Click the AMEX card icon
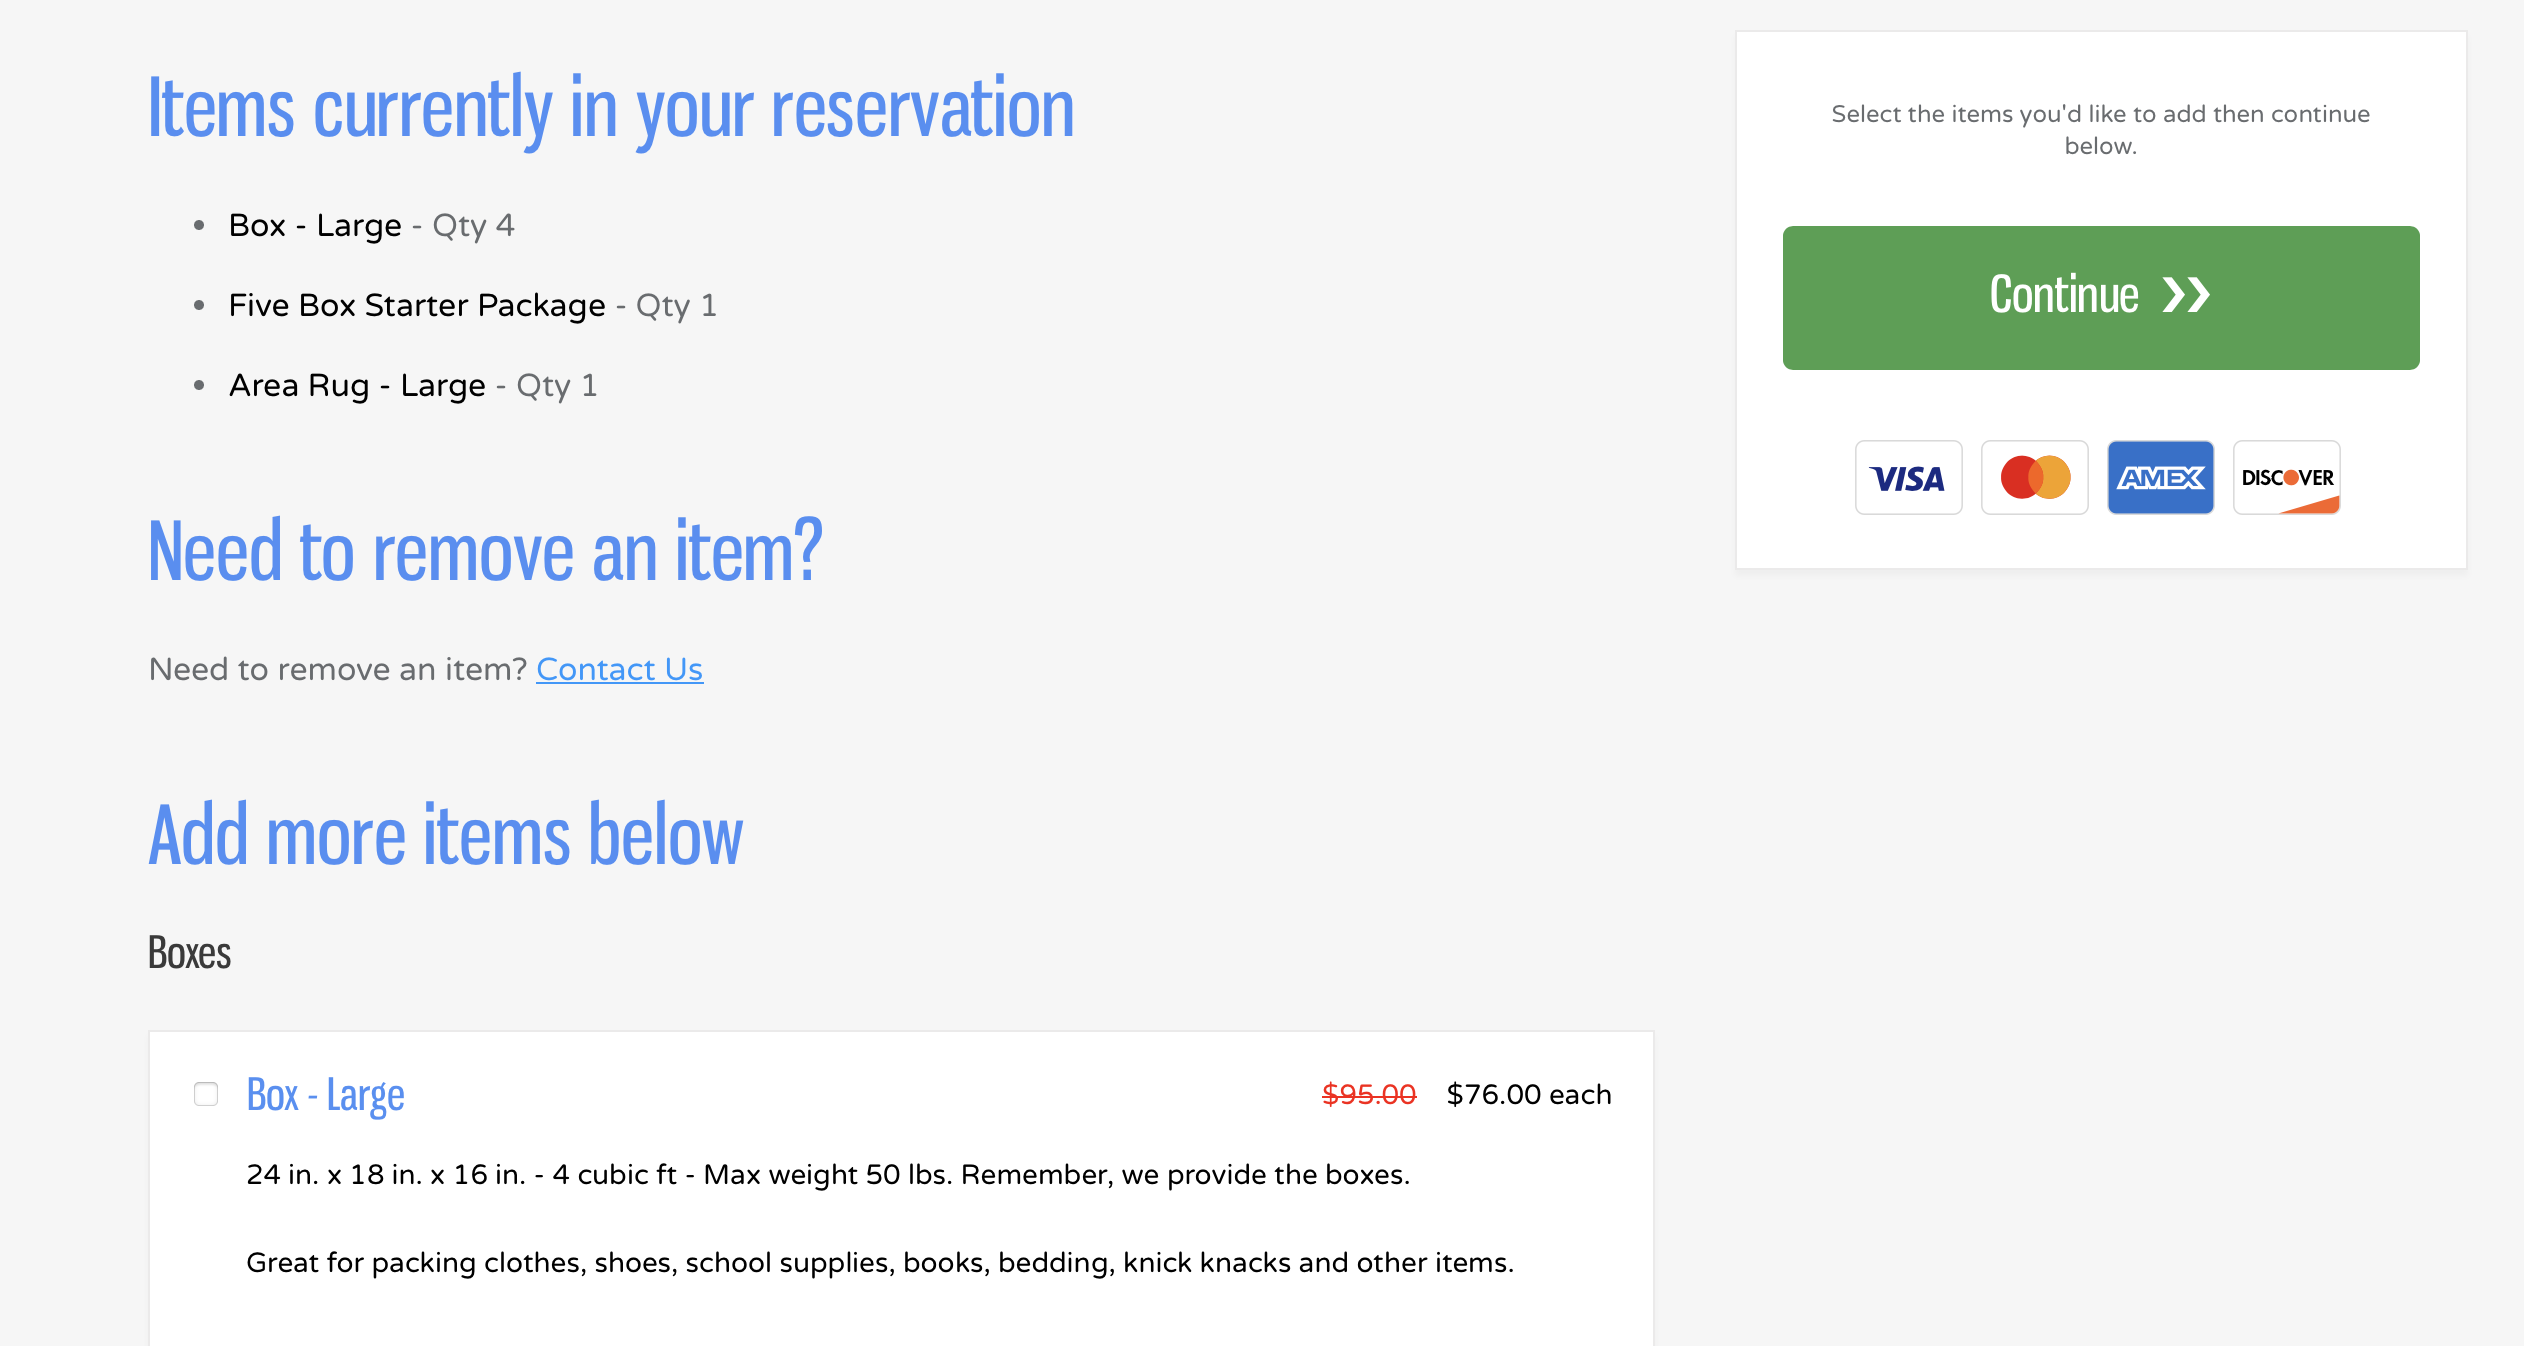This screenshot has height=1346, width=2524. (2160, 477)
